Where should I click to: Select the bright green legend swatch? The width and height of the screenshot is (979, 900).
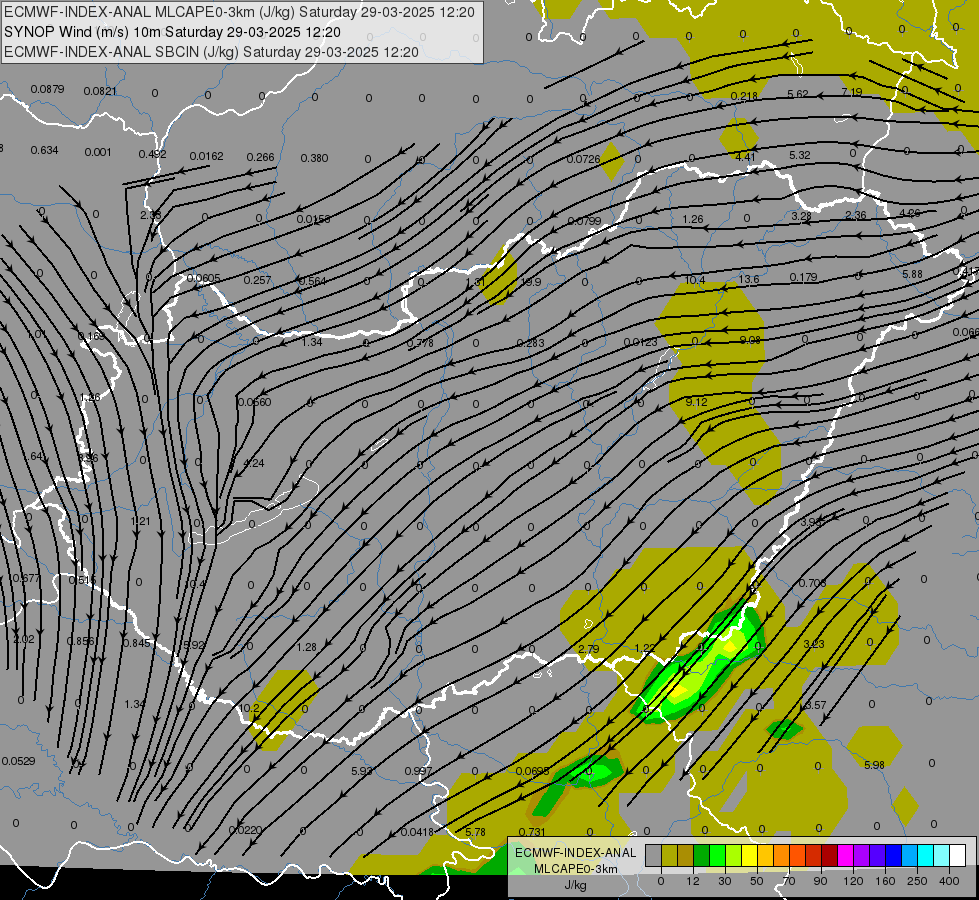(x=717, y=856)
